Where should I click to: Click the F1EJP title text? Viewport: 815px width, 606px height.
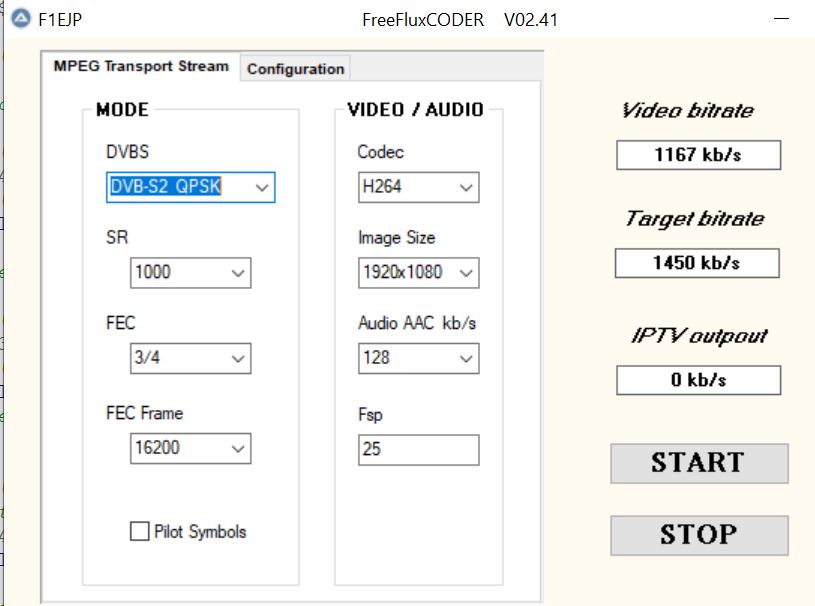tap(60, 20)
